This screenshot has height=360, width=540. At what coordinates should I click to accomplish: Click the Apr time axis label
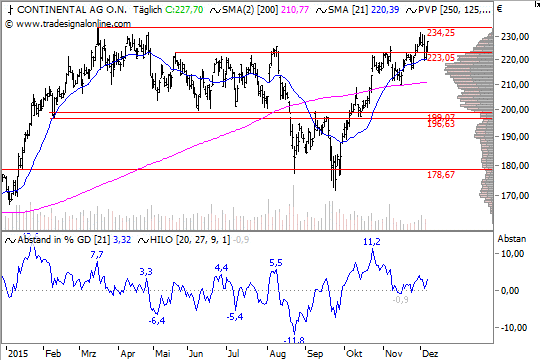click(128, 354)
